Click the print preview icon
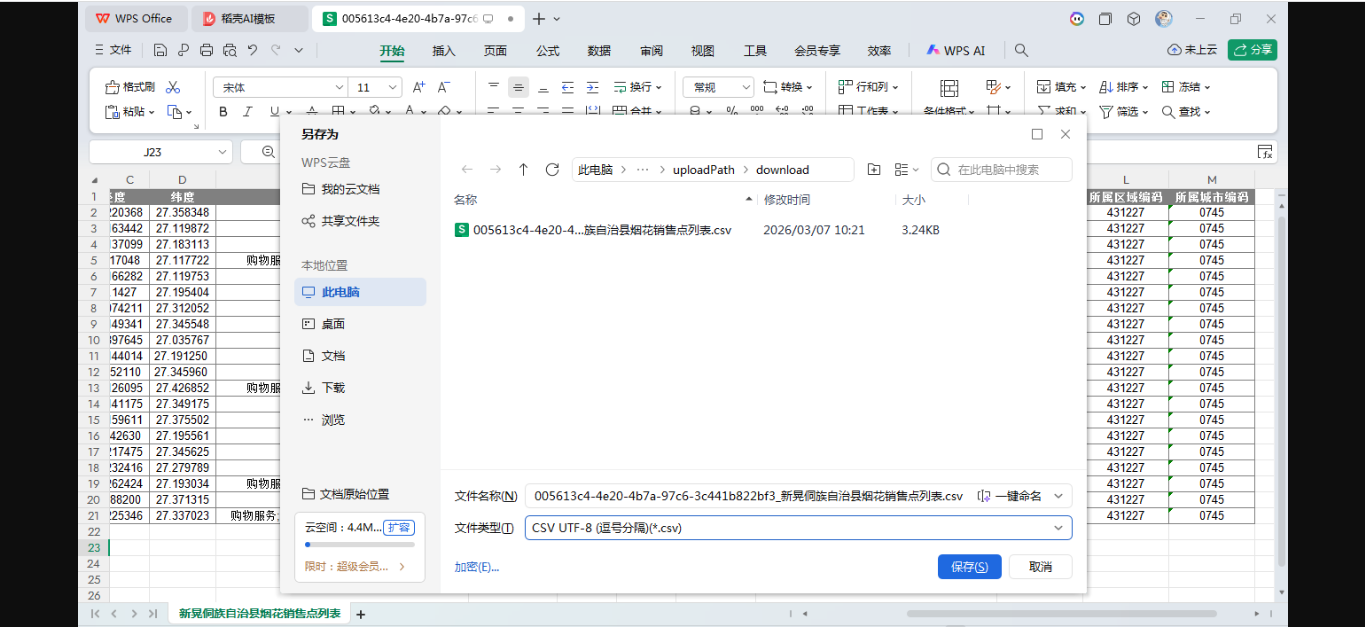 (230, 50)
